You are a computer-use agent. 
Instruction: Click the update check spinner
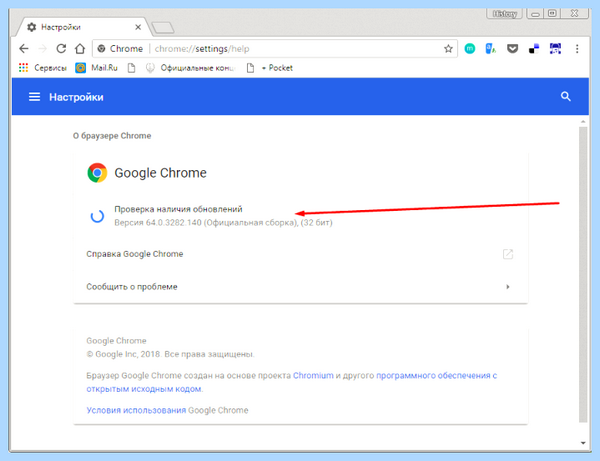click(x=97, y=216)
